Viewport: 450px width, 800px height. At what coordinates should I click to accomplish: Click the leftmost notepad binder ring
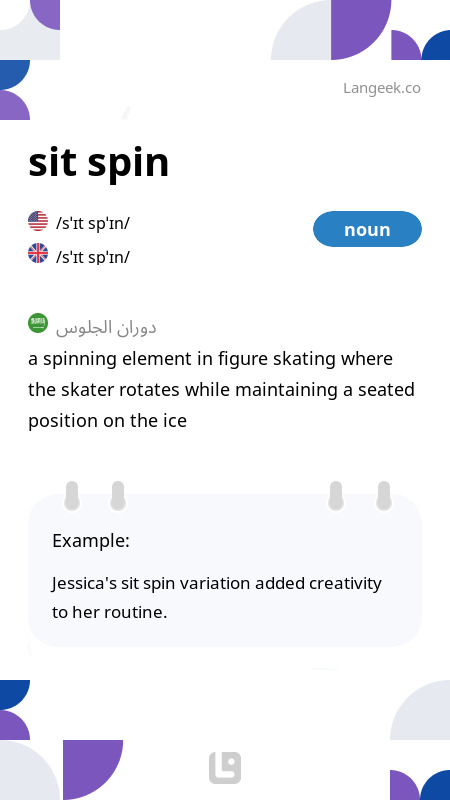[72, 495]
